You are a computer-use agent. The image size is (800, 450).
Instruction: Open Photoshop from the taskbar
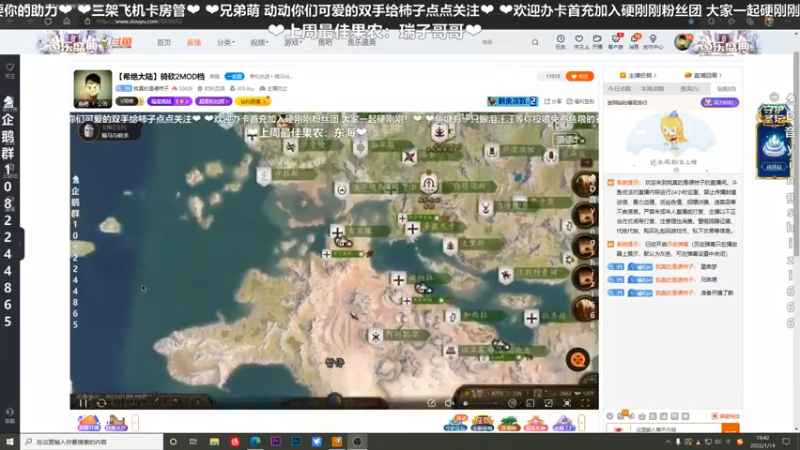pos(296,441)
